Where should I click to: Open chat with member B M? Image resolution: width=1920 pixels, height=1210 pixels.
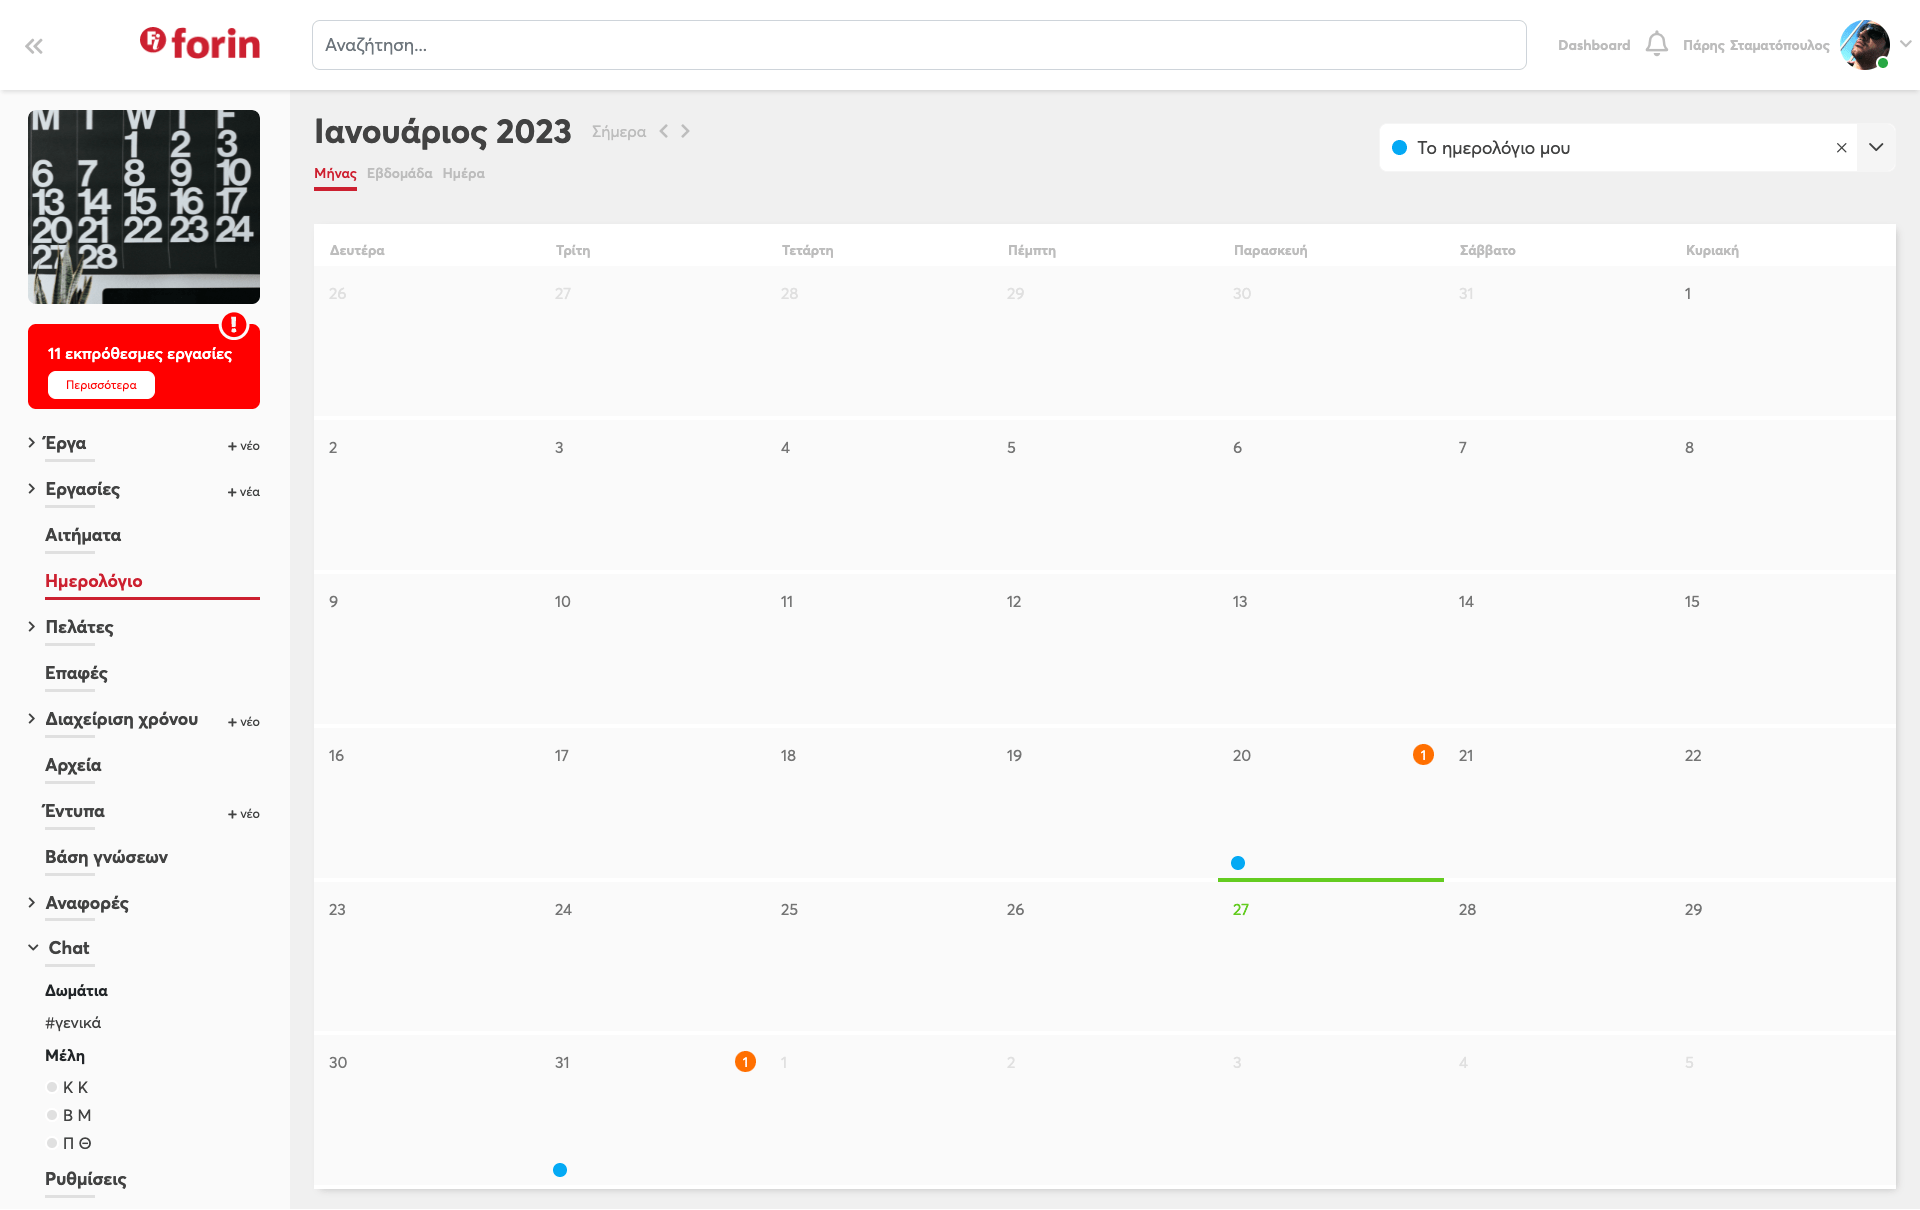[76, 1115]
